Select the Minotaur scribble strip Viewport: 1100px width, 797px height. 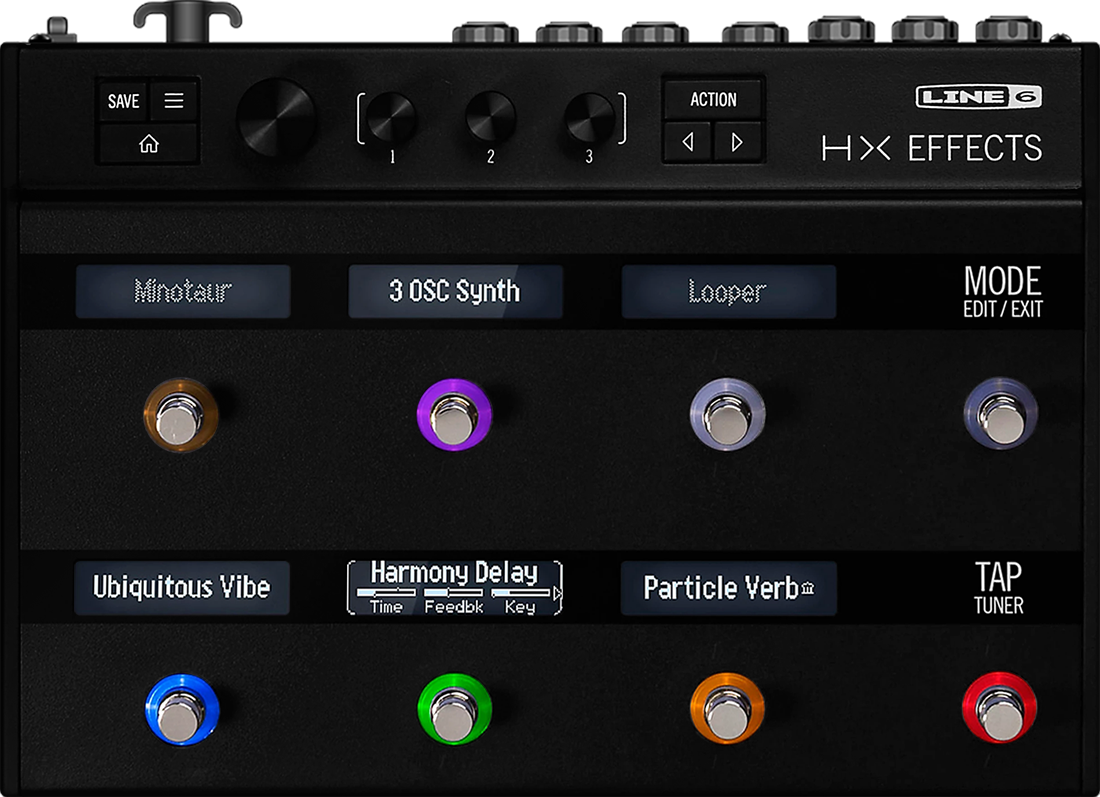[183, 291]
